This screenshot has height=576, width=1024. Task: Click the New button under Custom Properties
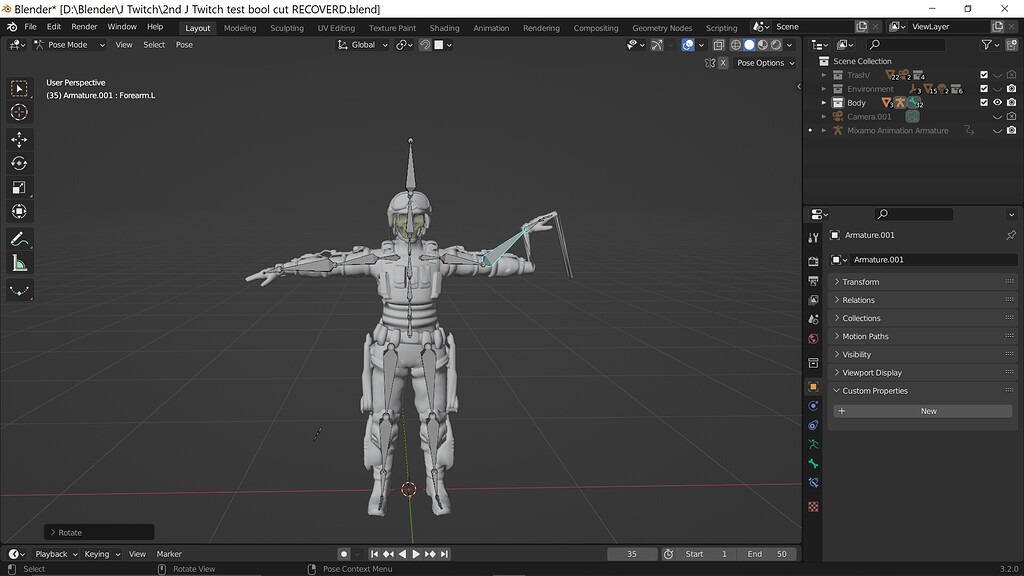click(926, 410)
